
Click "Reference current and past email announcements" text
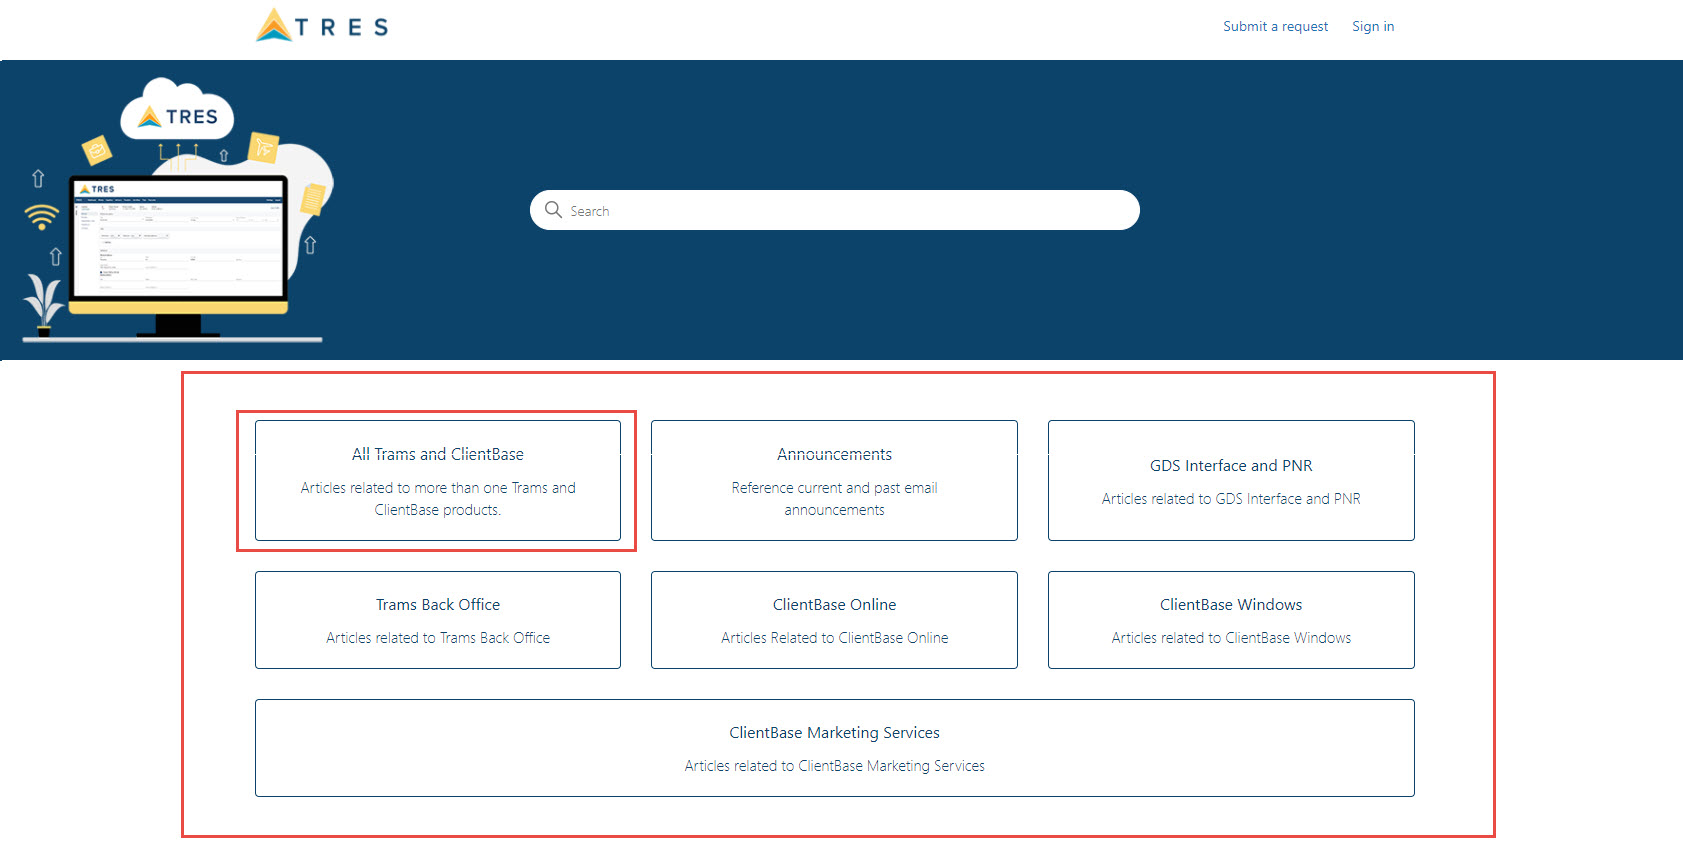point(834,499)
